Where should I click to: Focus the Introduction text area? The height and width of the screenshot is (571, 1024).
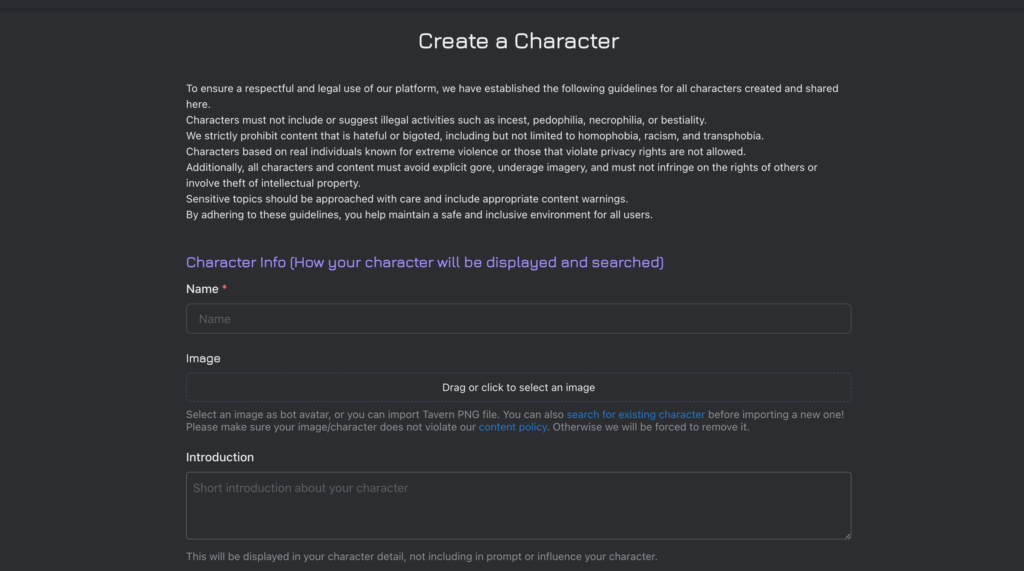[518, 505]
